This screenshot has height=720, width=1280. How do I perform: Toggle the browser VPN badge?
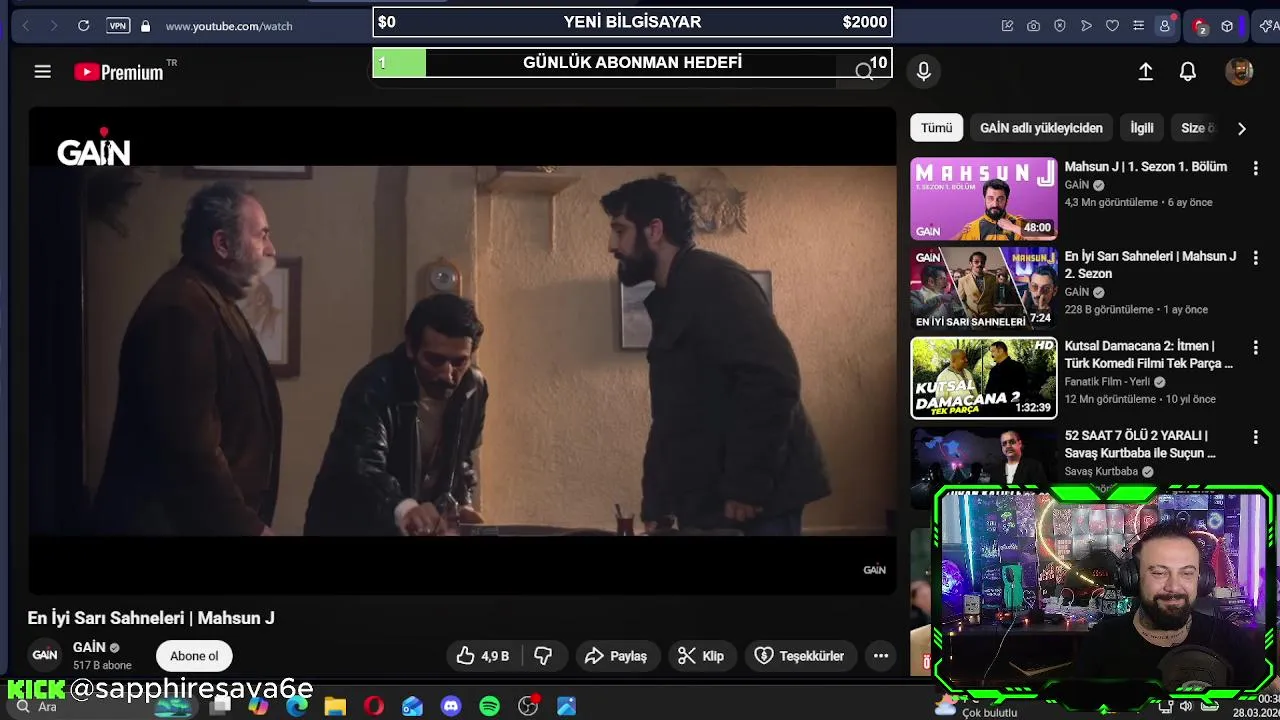pos(118,26)
